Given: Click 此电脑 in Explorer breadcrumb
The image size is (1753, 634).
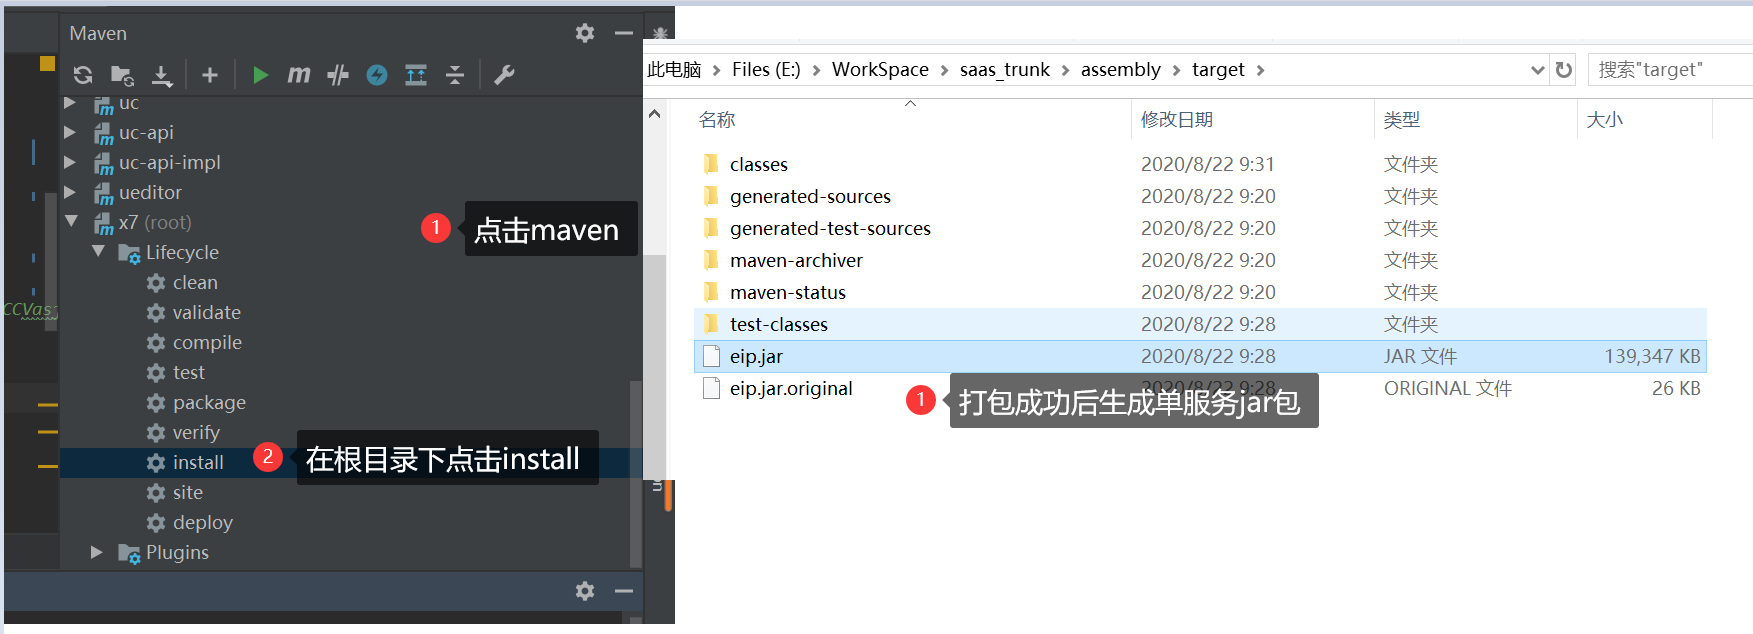Looking at the screenshot, I should pyautogui.click(x=674, y=69).
